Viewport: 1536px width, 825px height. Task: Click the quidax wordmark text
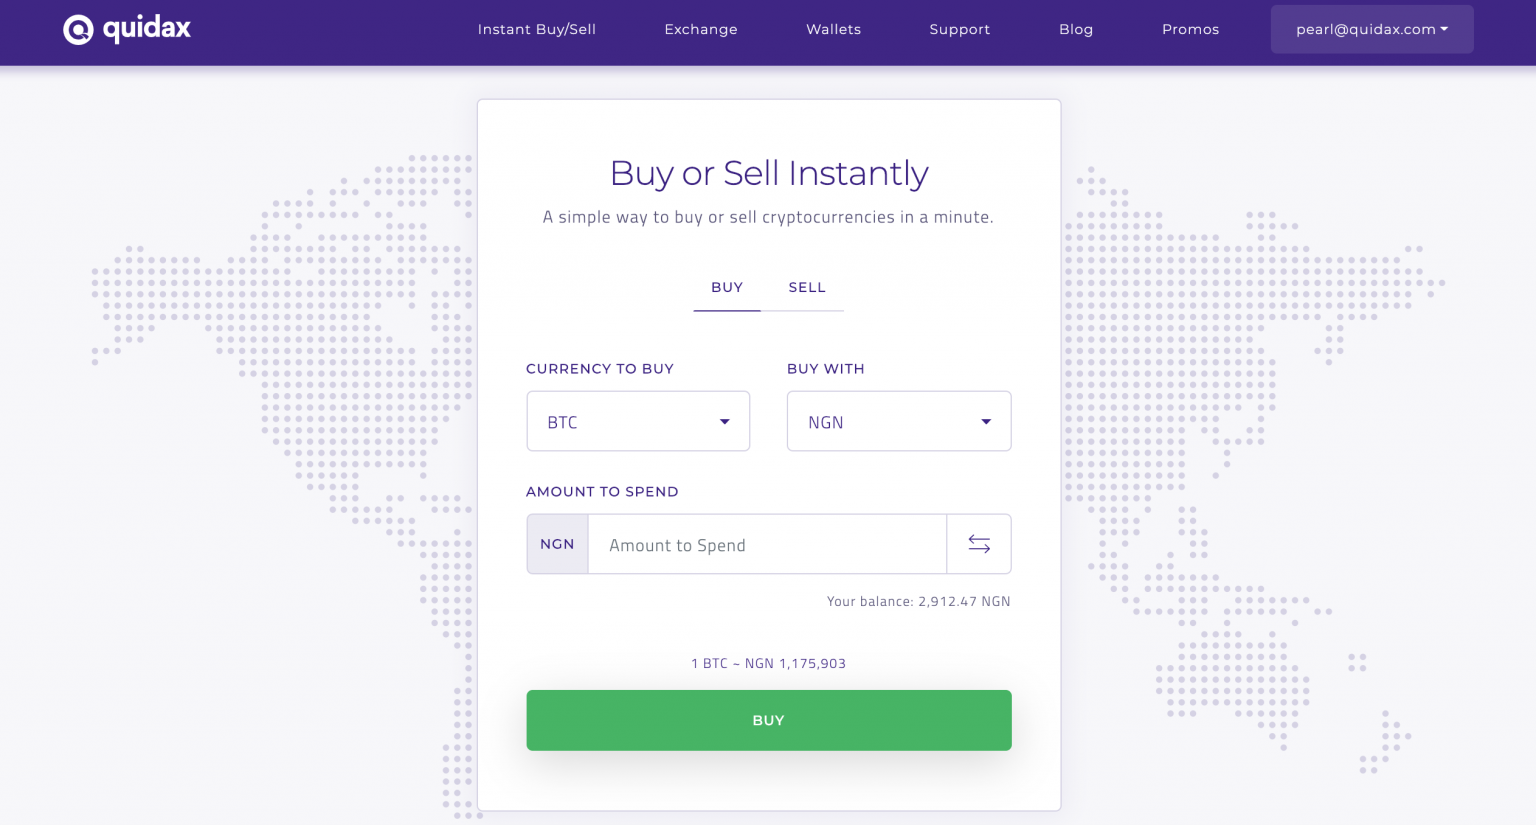point(147,29)
